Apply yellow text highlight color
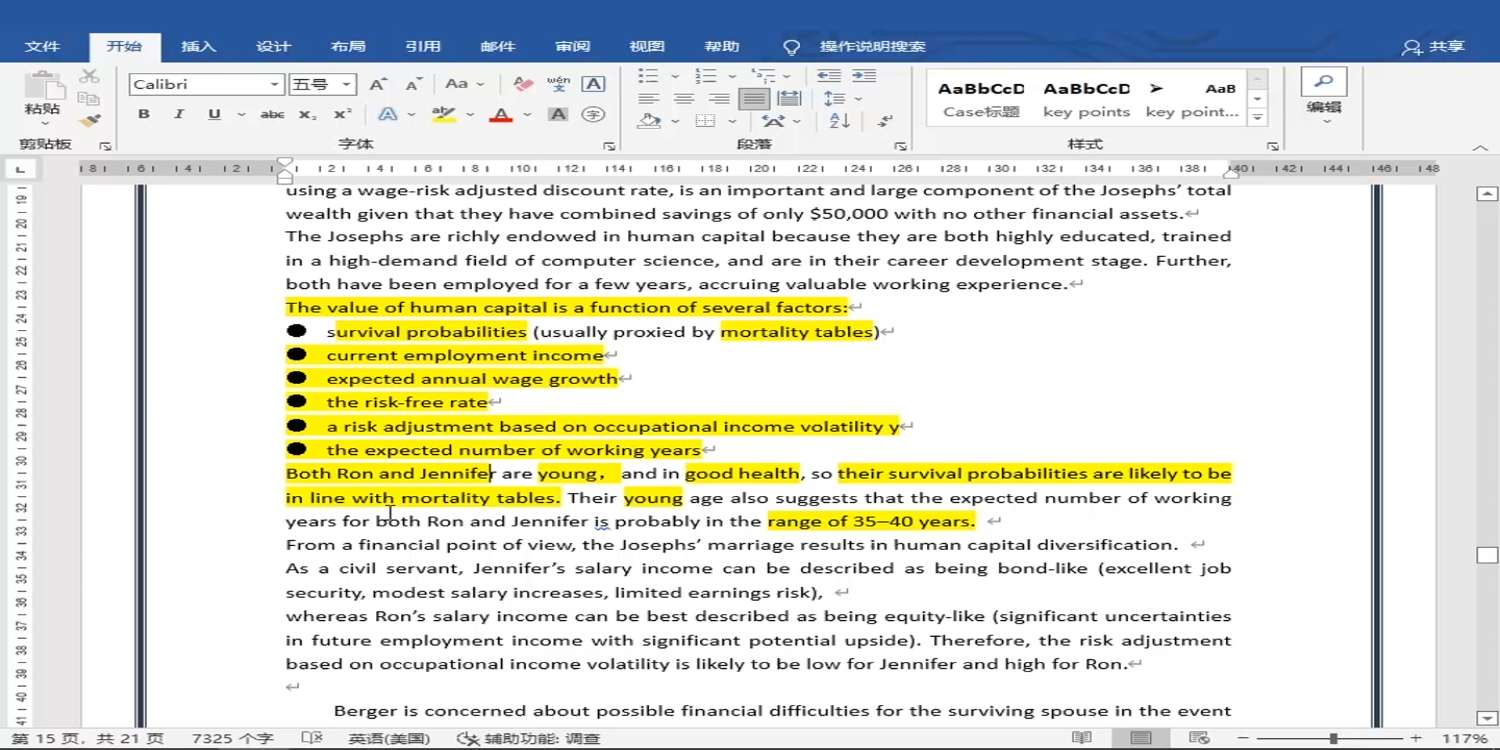This screenshot has width=1500, height=750. (443, 115)
